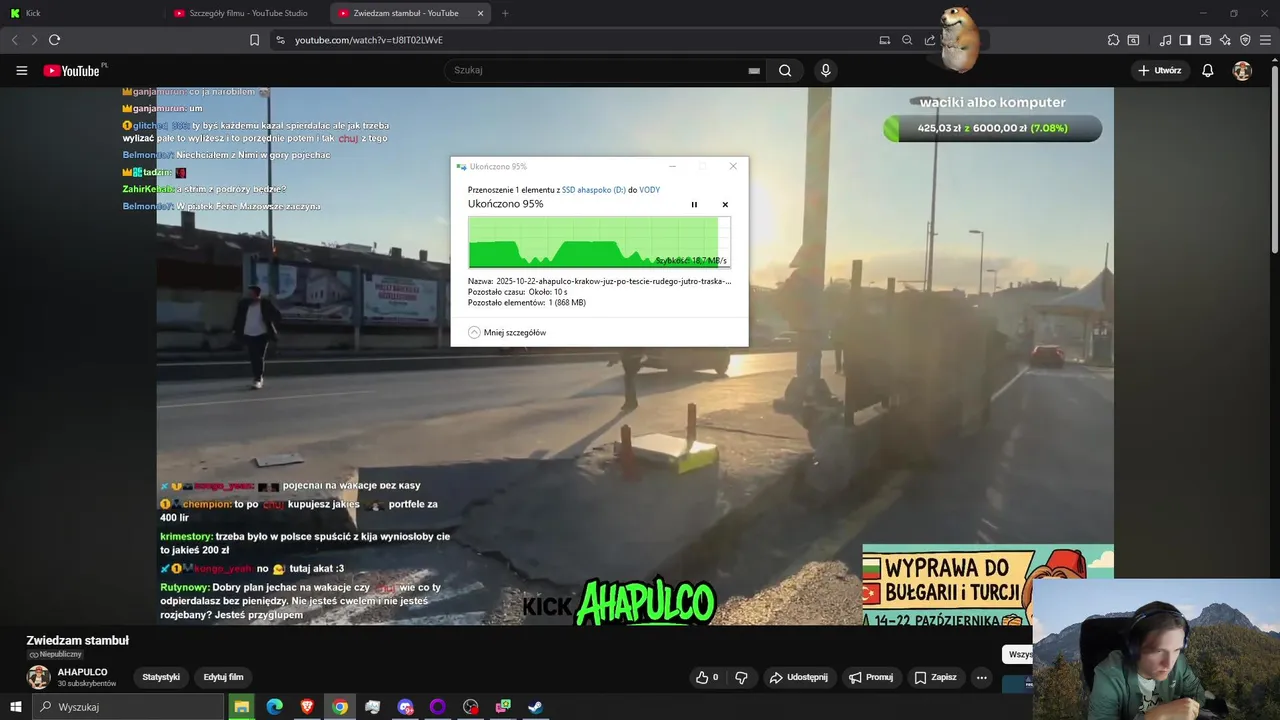1280x720 pixels.
Task: Open Discord from the taskbar
Action: pos(405,707)
